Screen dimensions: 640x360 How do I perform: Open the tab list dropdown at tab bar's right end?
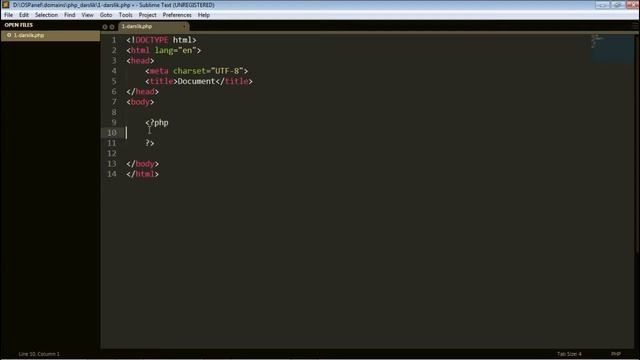635,27
